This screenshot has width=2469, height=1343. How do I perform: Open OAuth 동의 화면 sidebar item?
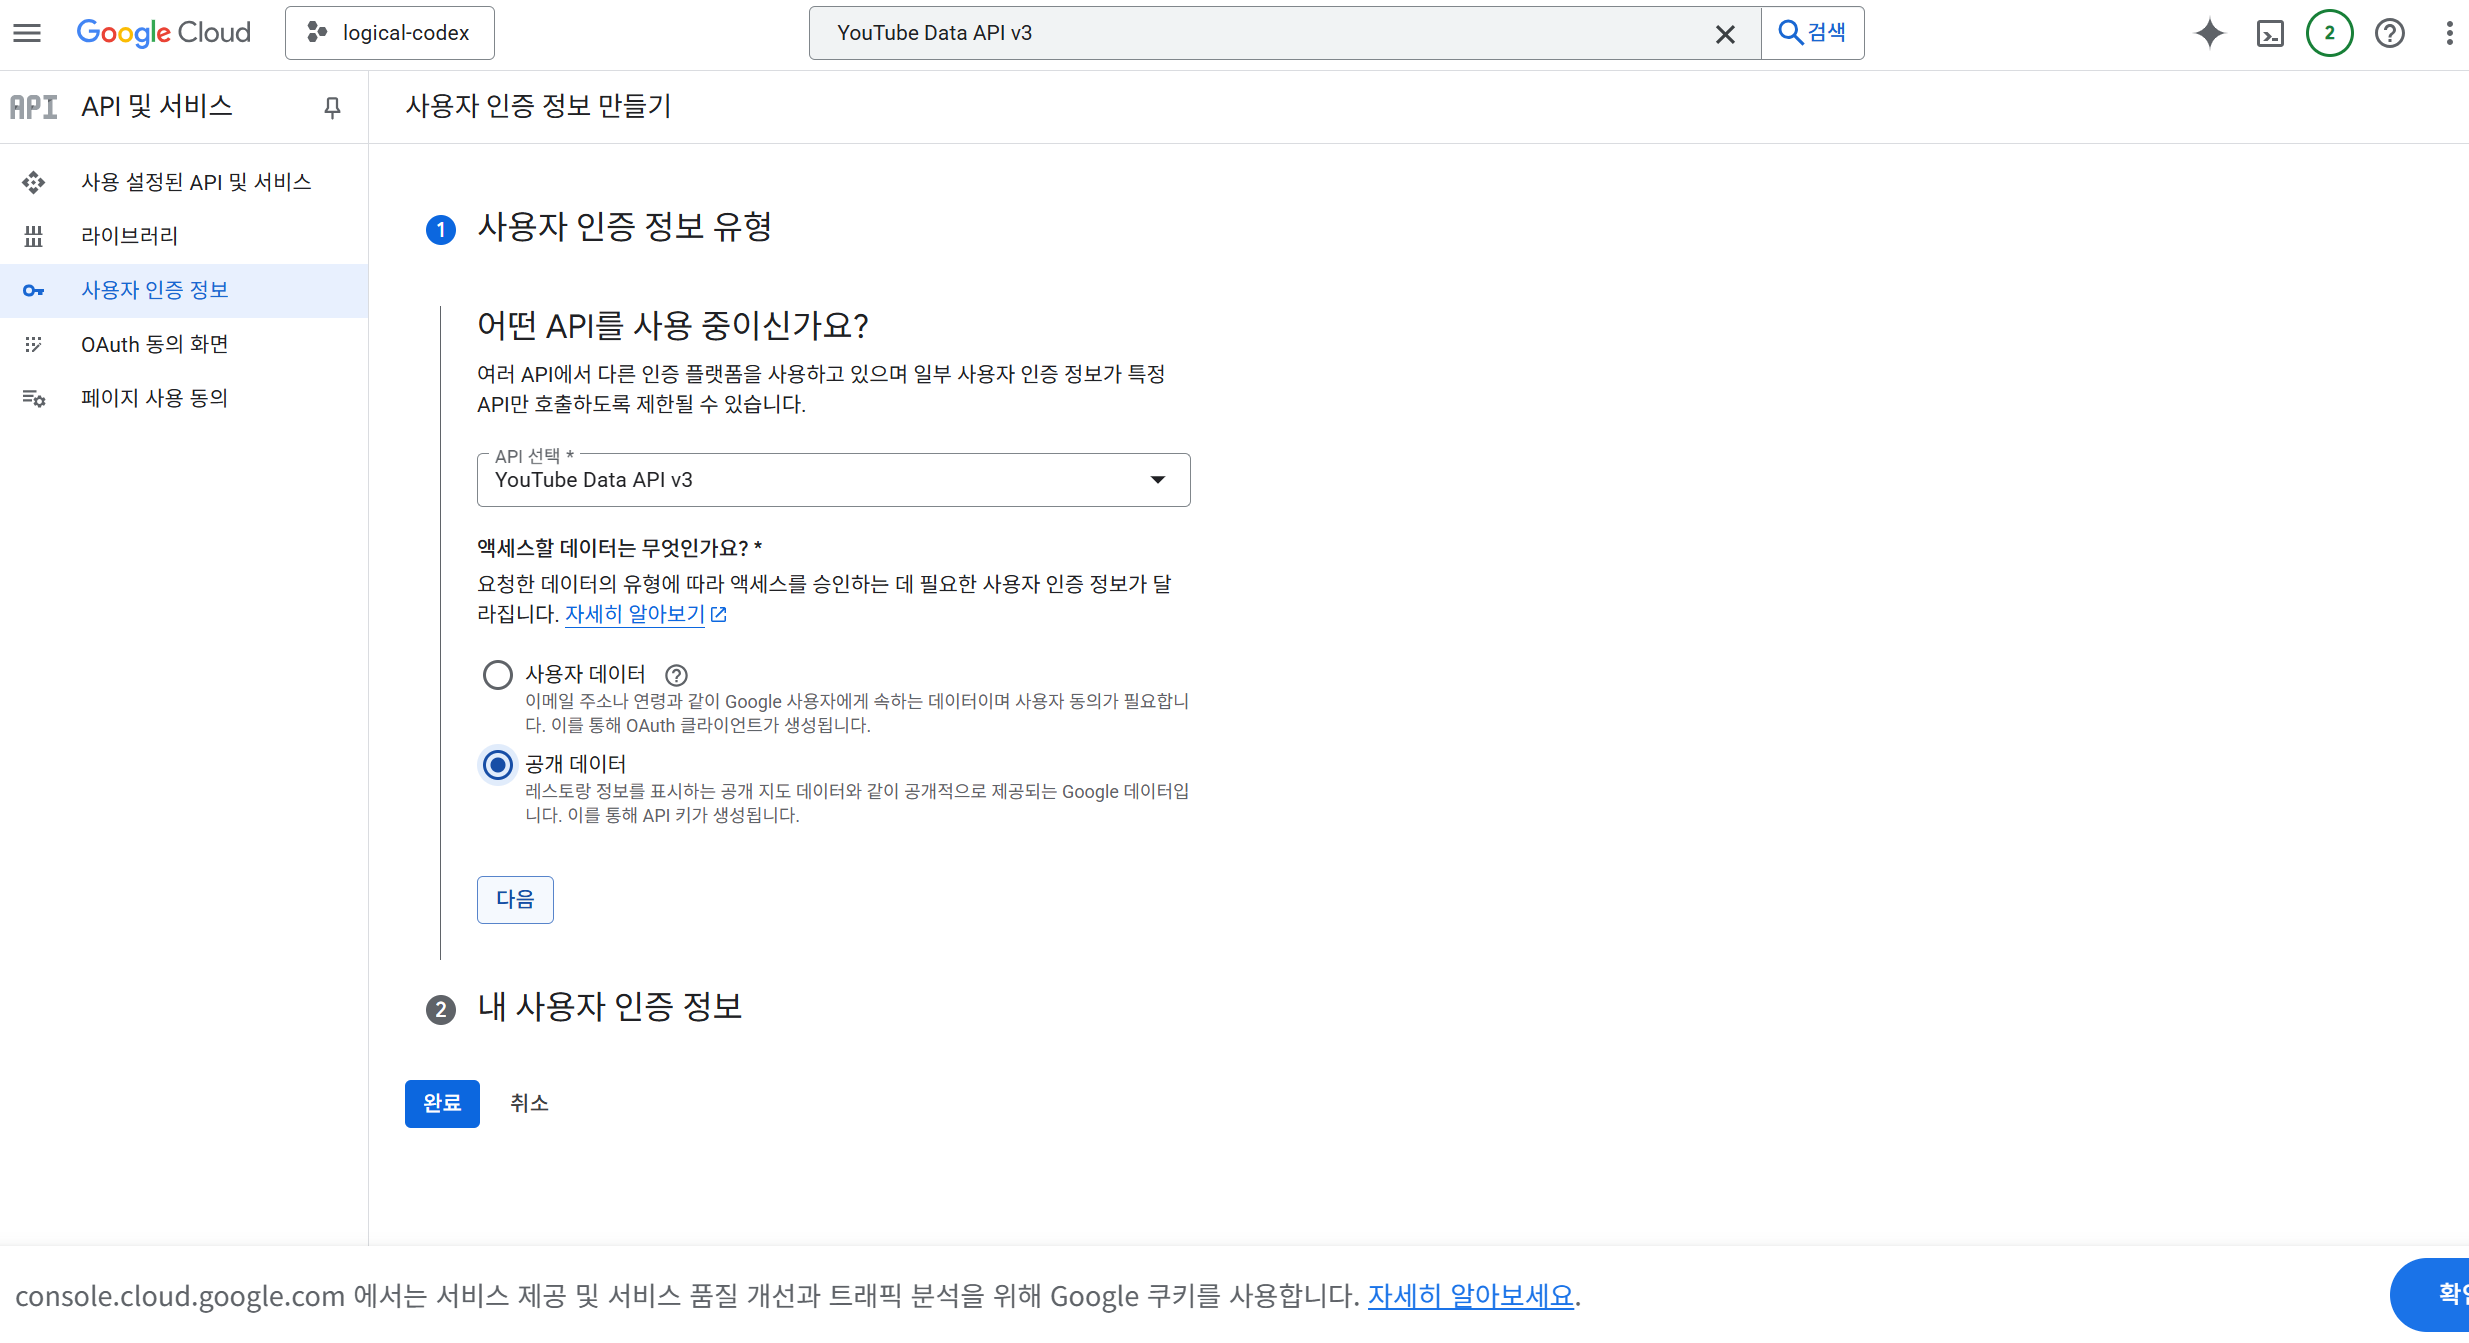pos(154,344)
